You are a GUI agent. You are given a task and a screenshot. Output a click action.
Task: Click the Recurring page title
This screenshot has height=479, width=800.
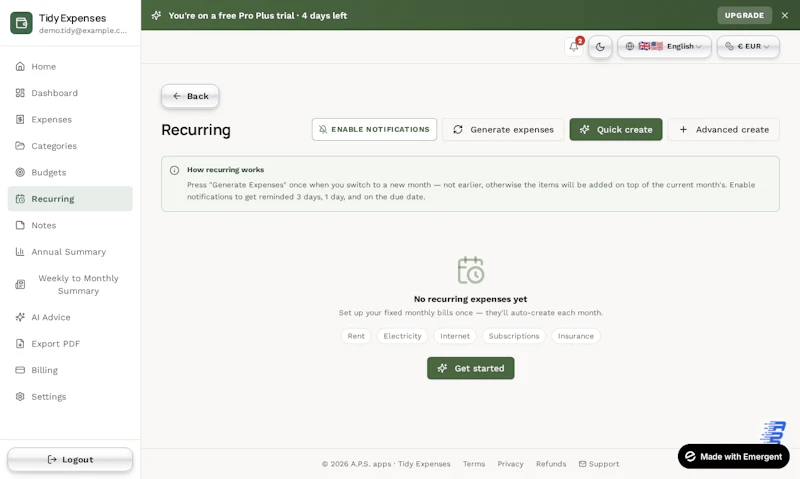click(196, 130)
